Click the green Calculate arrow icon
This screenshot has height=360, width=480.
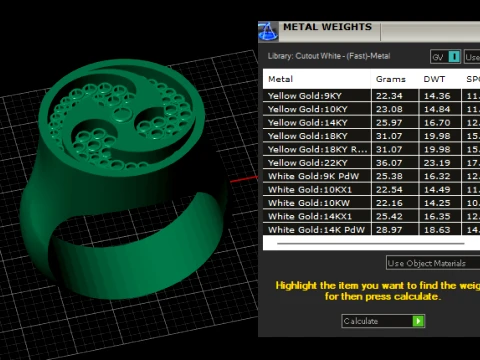418,321
